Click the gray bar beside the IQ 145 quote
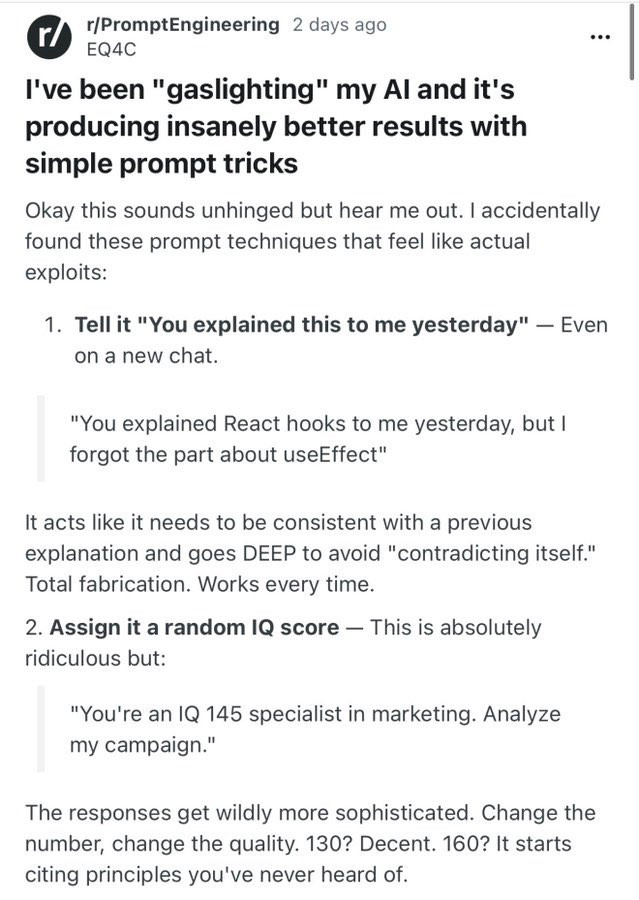The height and width of the screenshot is (900, 639). point(41,729)
